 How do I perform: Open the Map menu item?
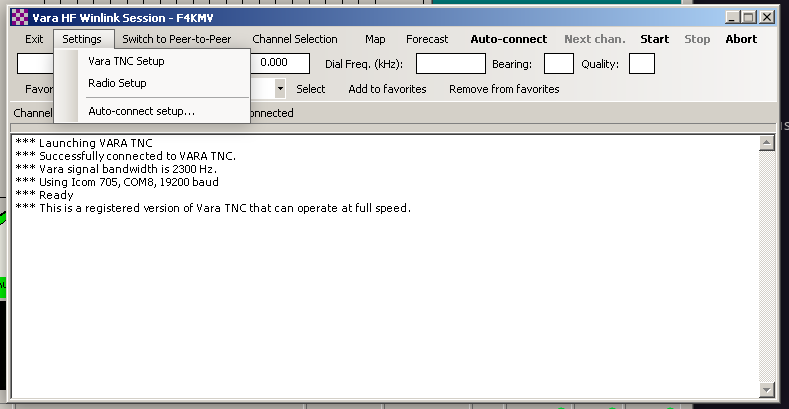pyautogui.click(x=375, y=39)
